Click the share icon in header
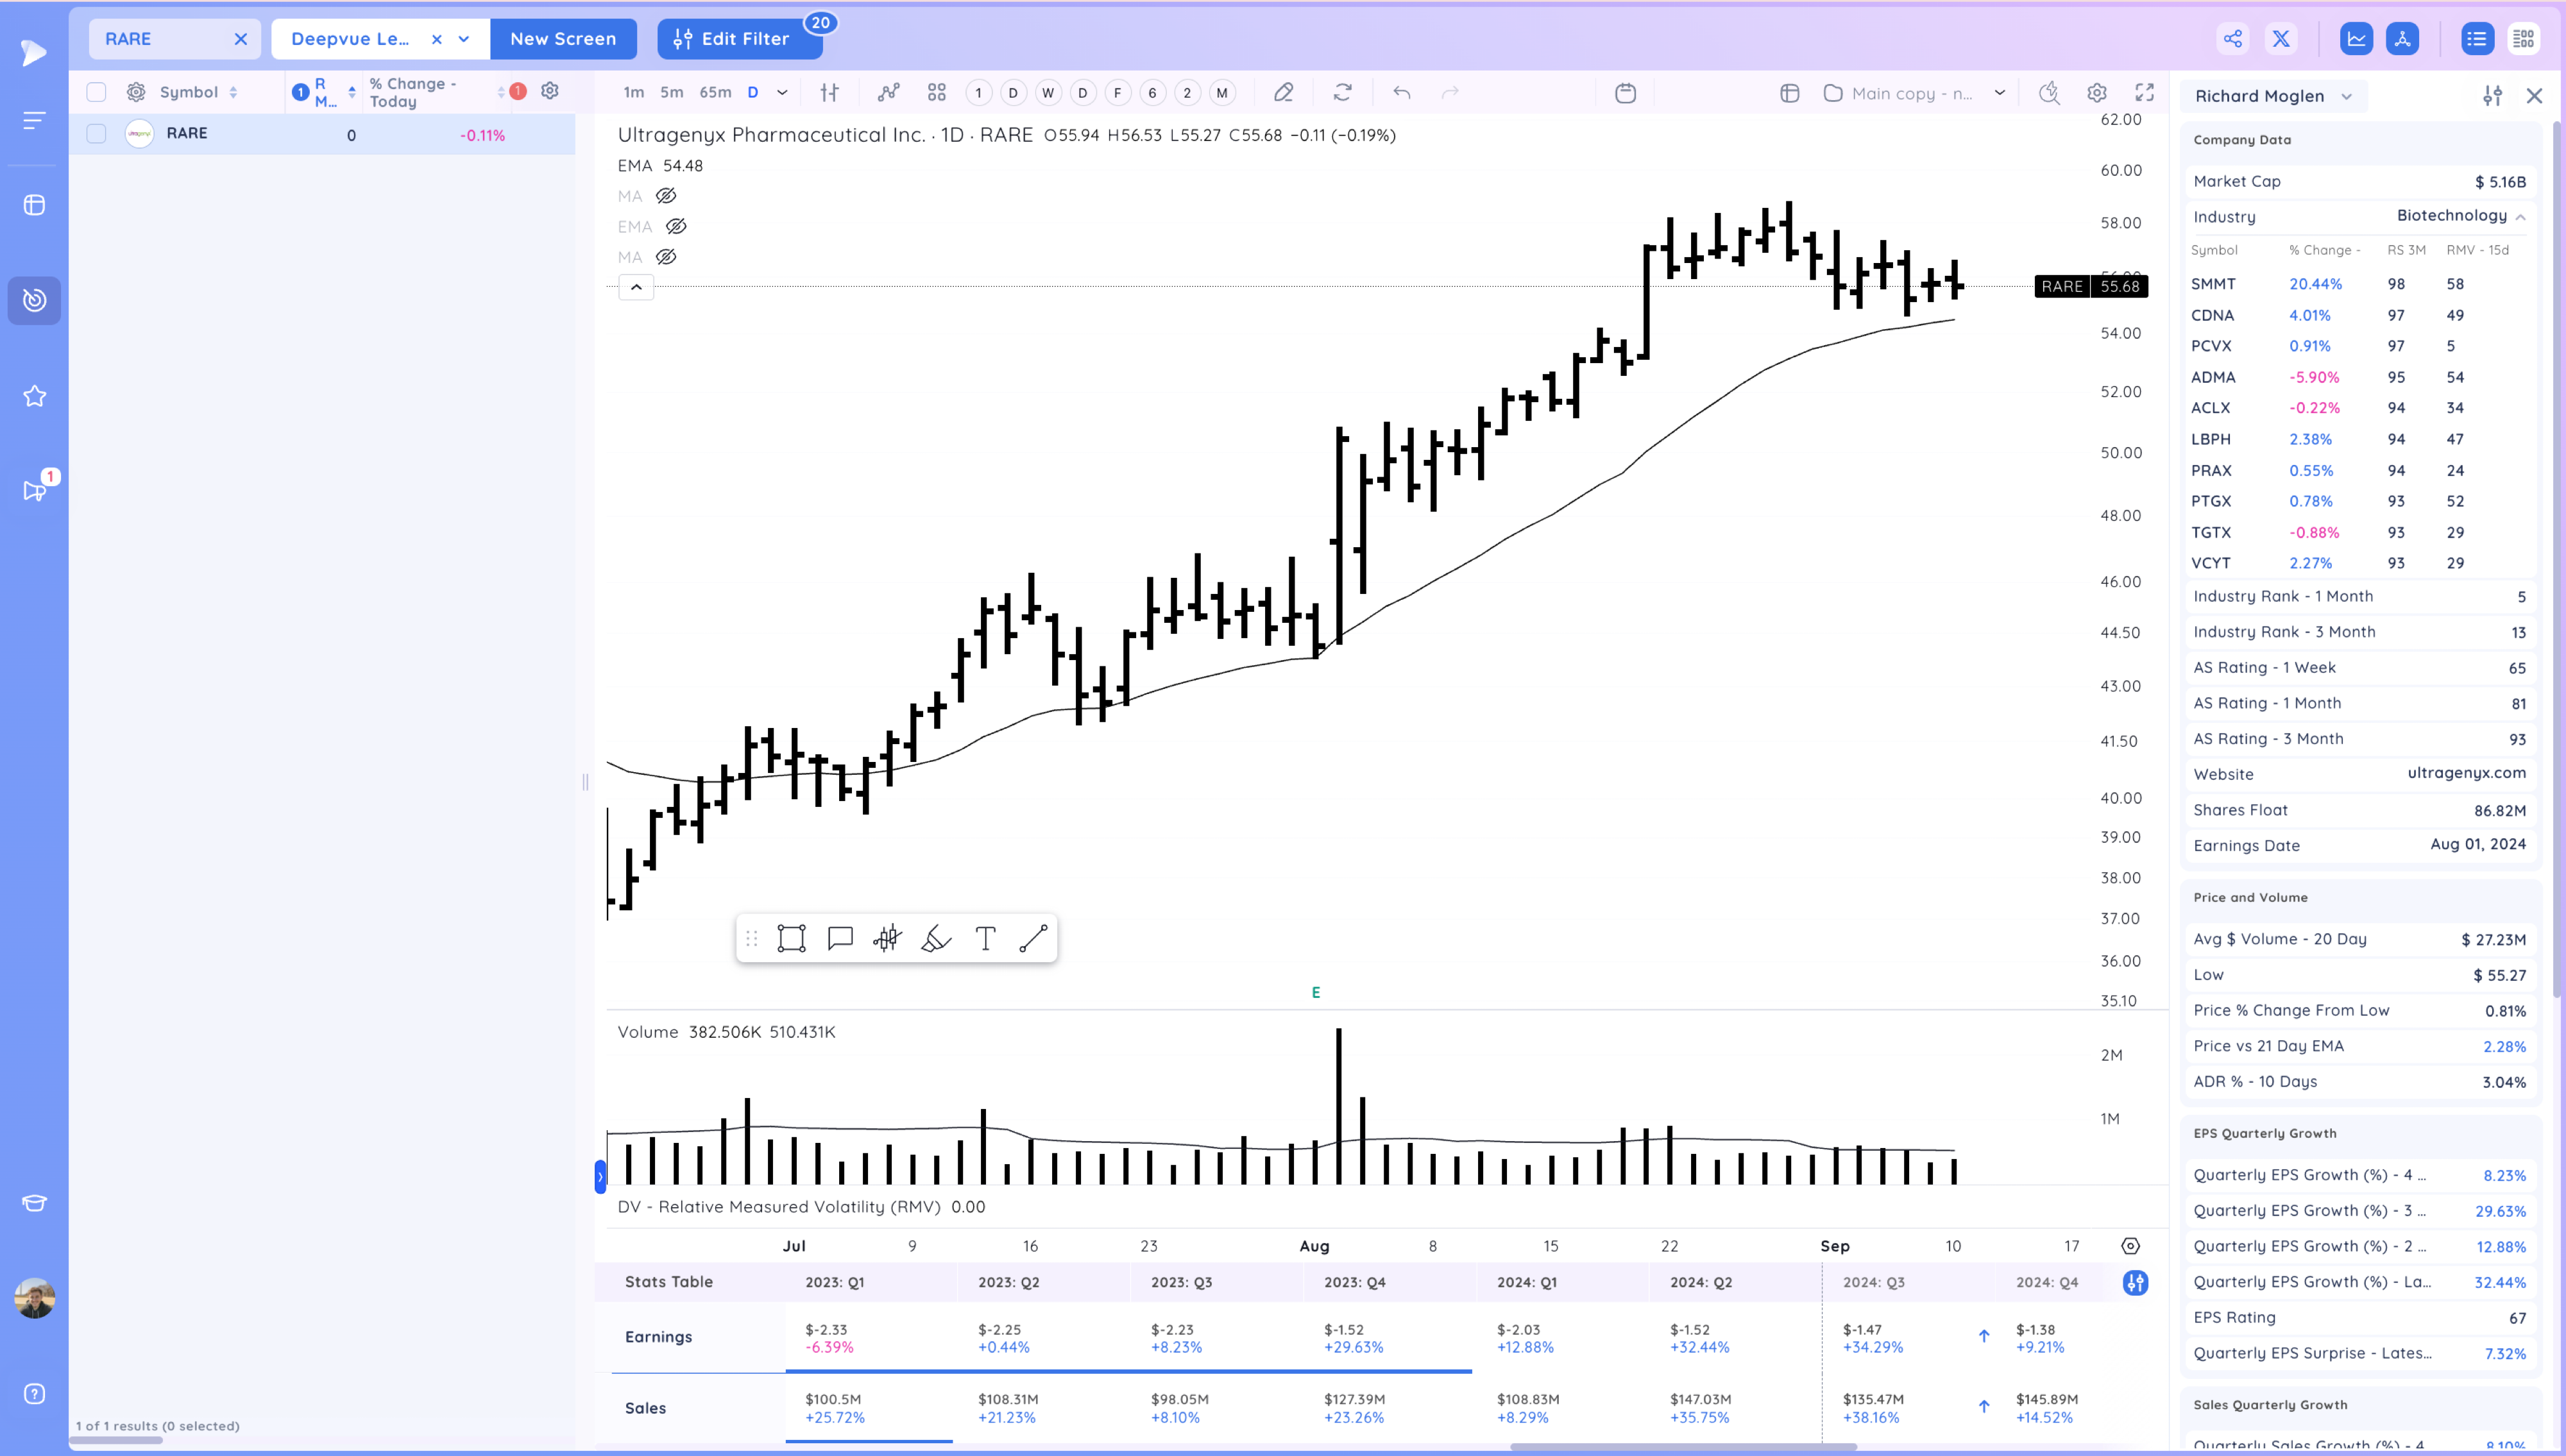 [x=2233, y=39]
